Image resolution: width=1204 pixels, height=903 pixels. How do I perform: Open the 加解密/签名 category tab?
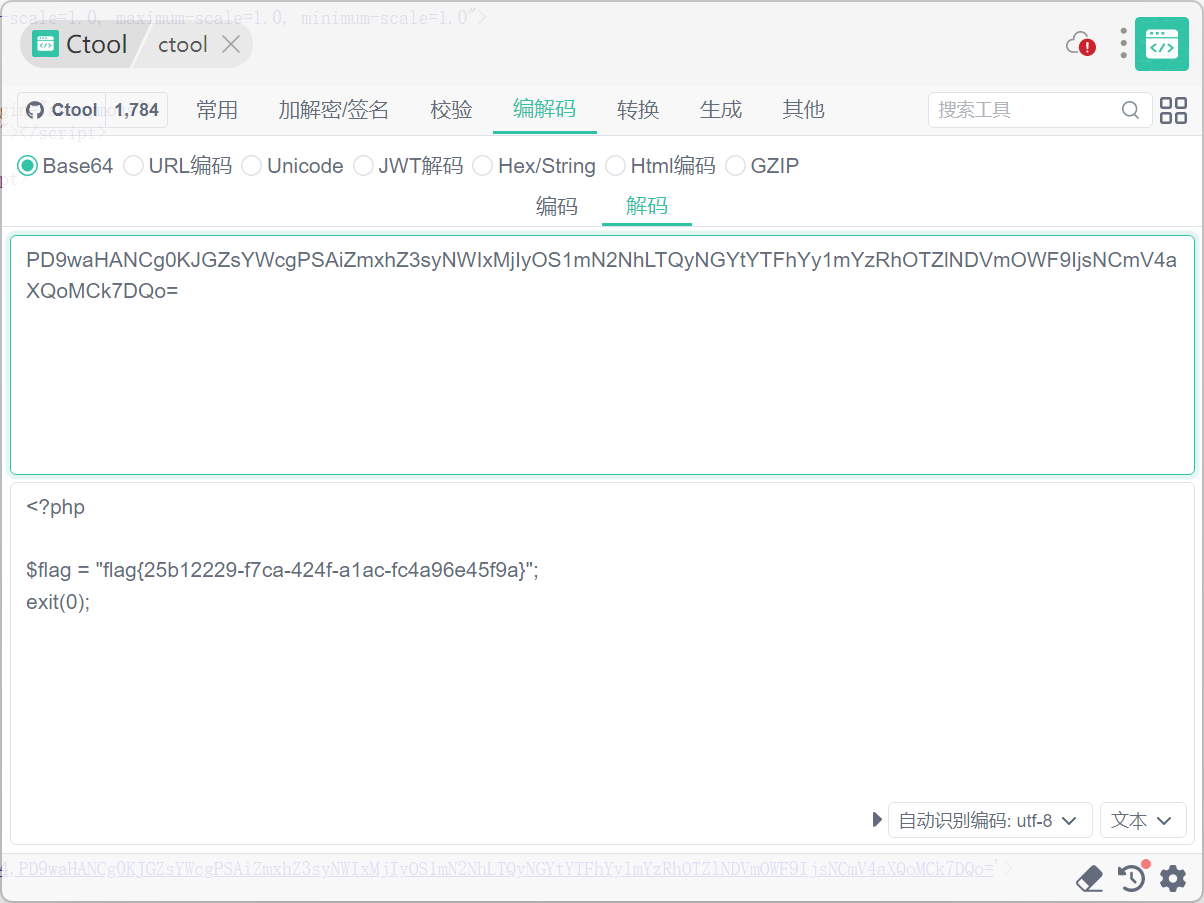point(334,110)
